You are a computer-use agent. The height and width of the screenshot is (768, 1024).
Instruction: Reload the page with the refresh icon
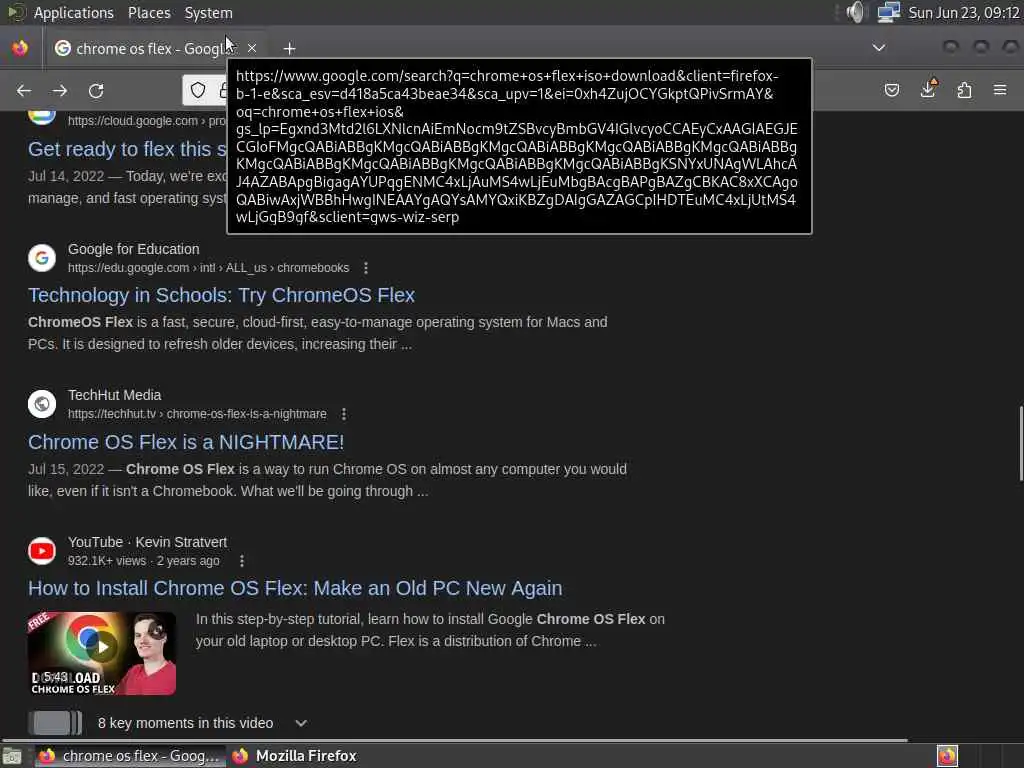coord(96,91)
